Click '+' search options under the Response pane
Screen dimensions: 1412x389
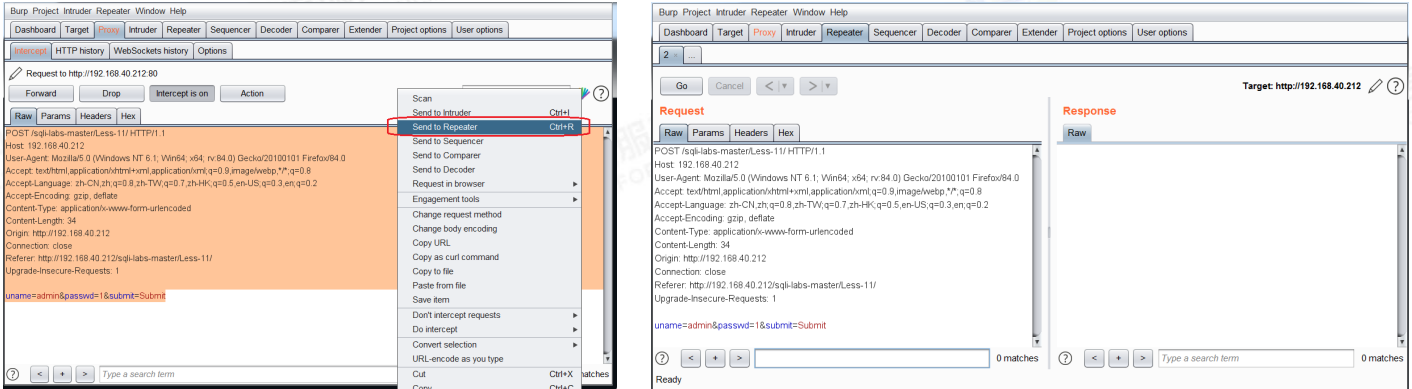(1119, 358)
